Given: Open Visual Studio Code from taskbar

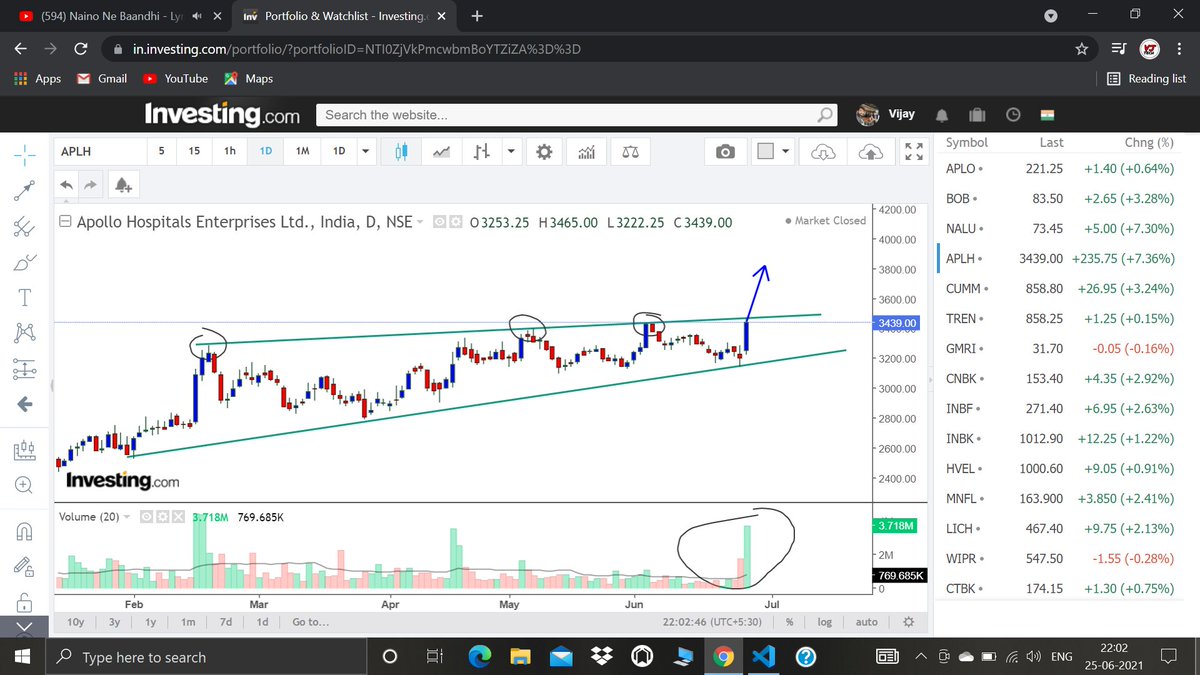Looking at the screenshot, I should click(x=765, y=657).
